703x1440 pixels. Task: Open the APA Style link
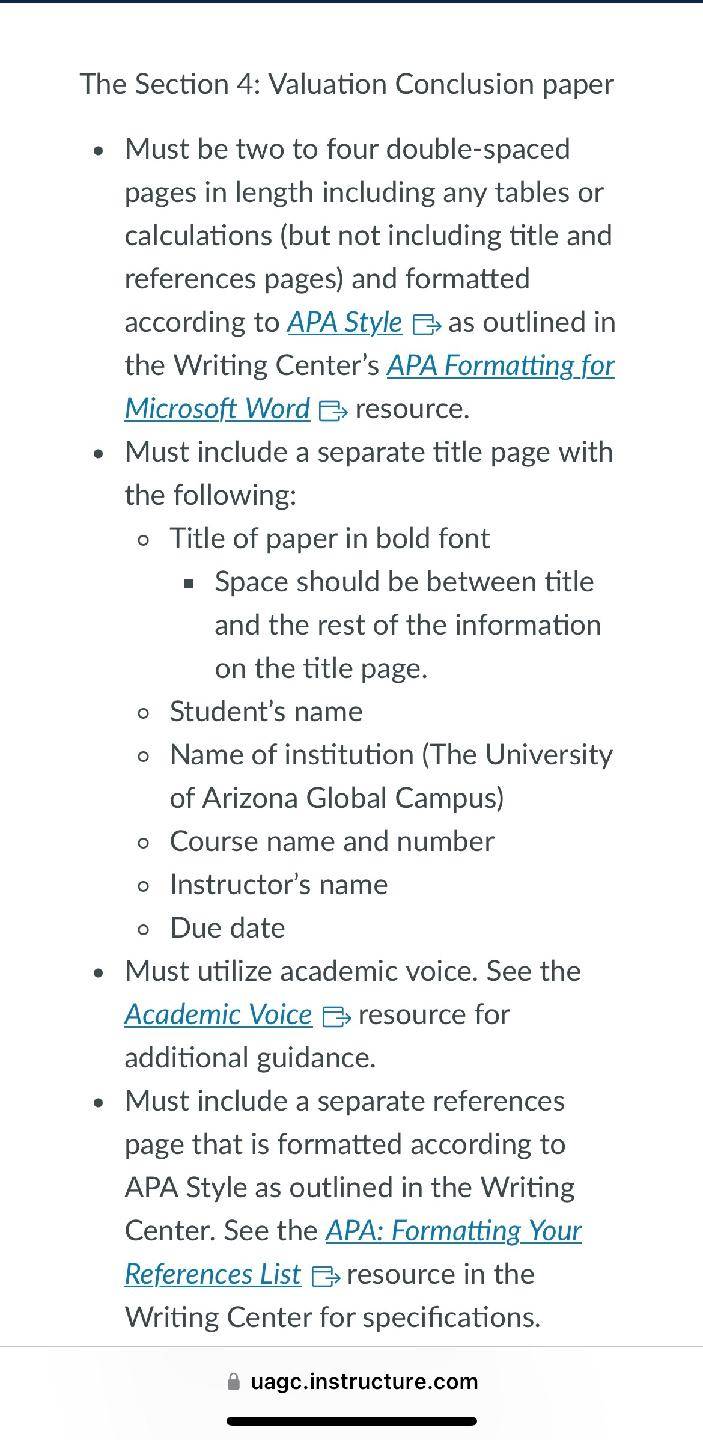click(345, 323)
